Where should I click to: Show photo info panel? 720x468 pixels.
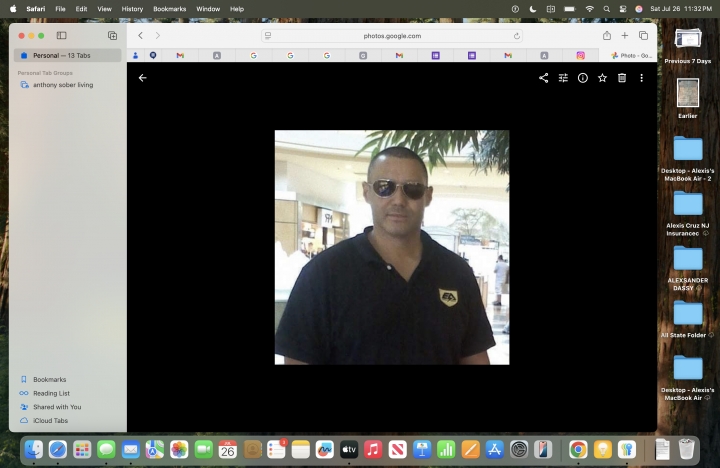(x=583, y=77)
